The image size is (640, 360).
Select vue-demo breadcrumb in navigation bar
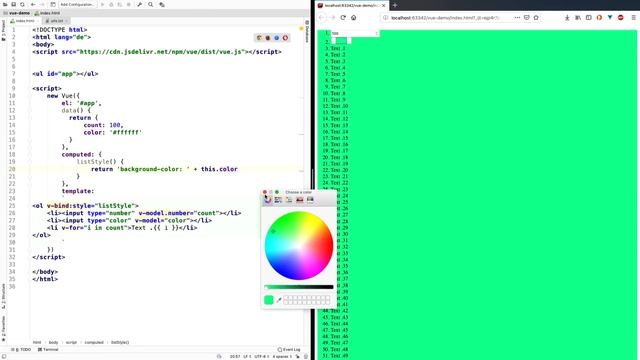coord(17,13)
